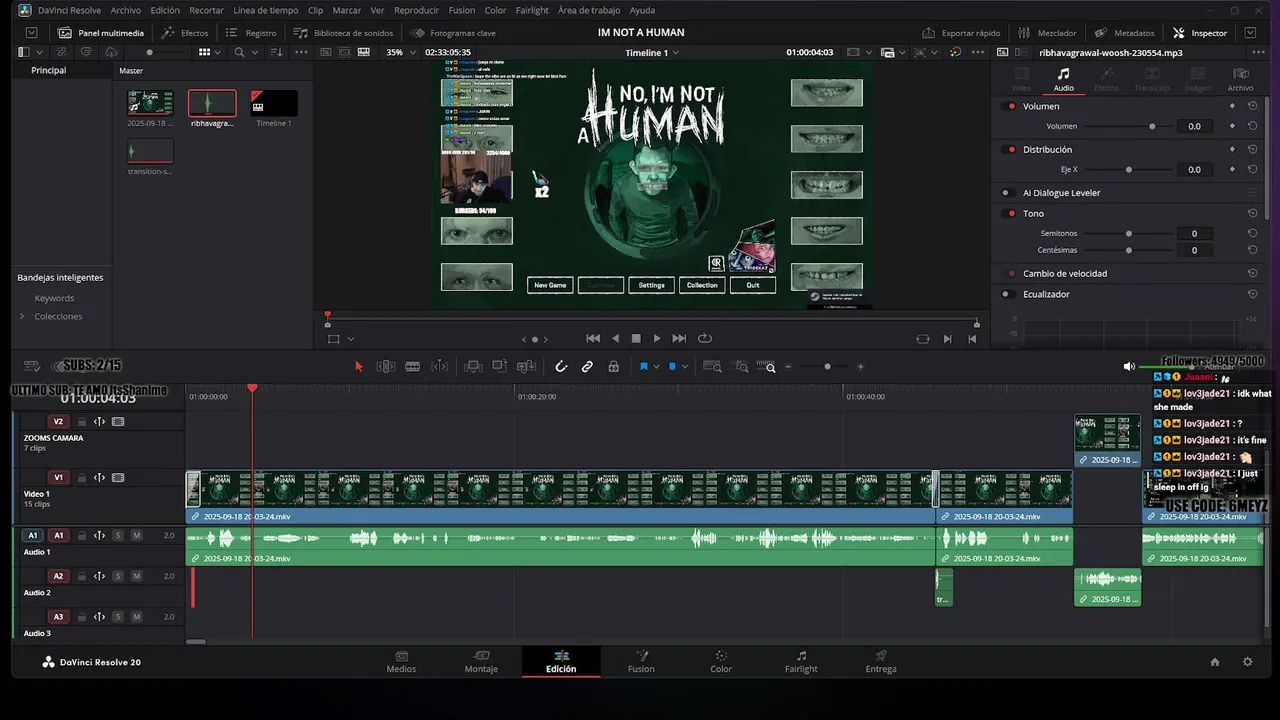Open Efectos panel
This screenshot has height=720, width=1280.
pyautogui.click(x=185, y=33)
